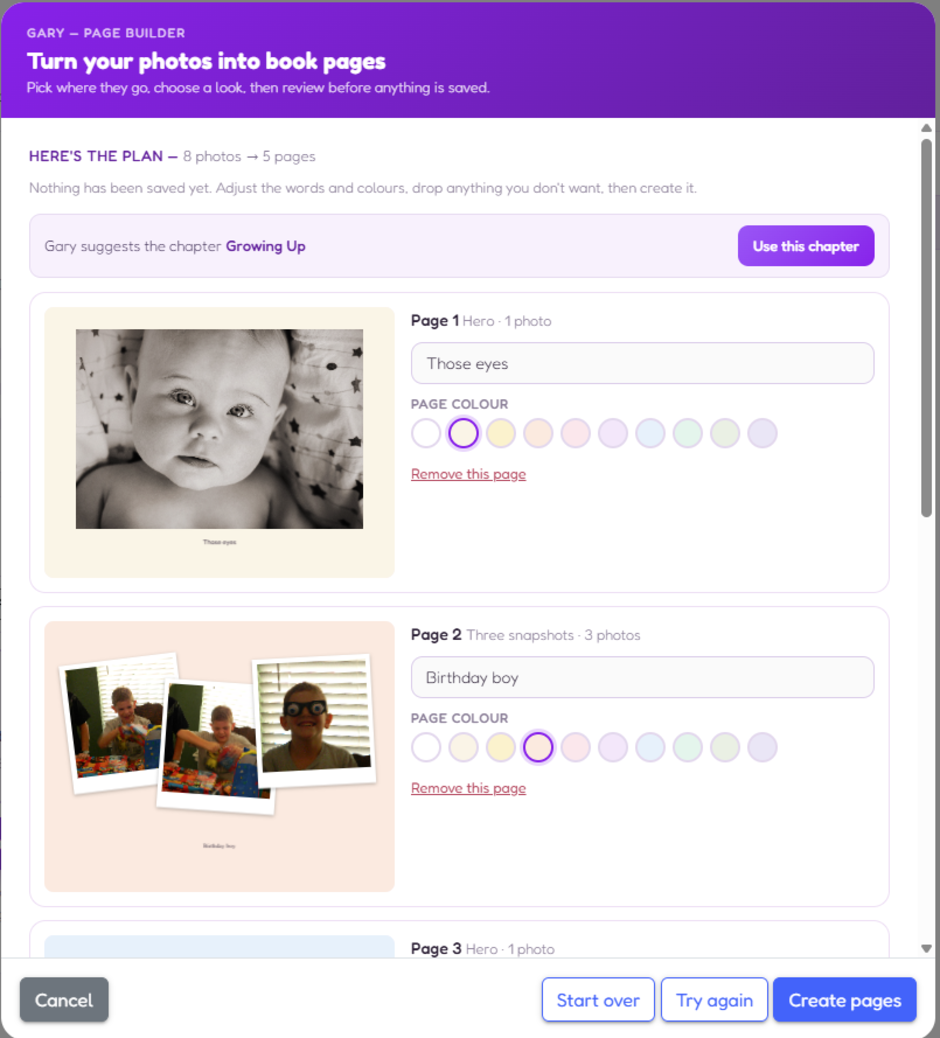940x1038 pixels.
Task: Click the scrollbar down arrow
Action: [x=926, y=949]
